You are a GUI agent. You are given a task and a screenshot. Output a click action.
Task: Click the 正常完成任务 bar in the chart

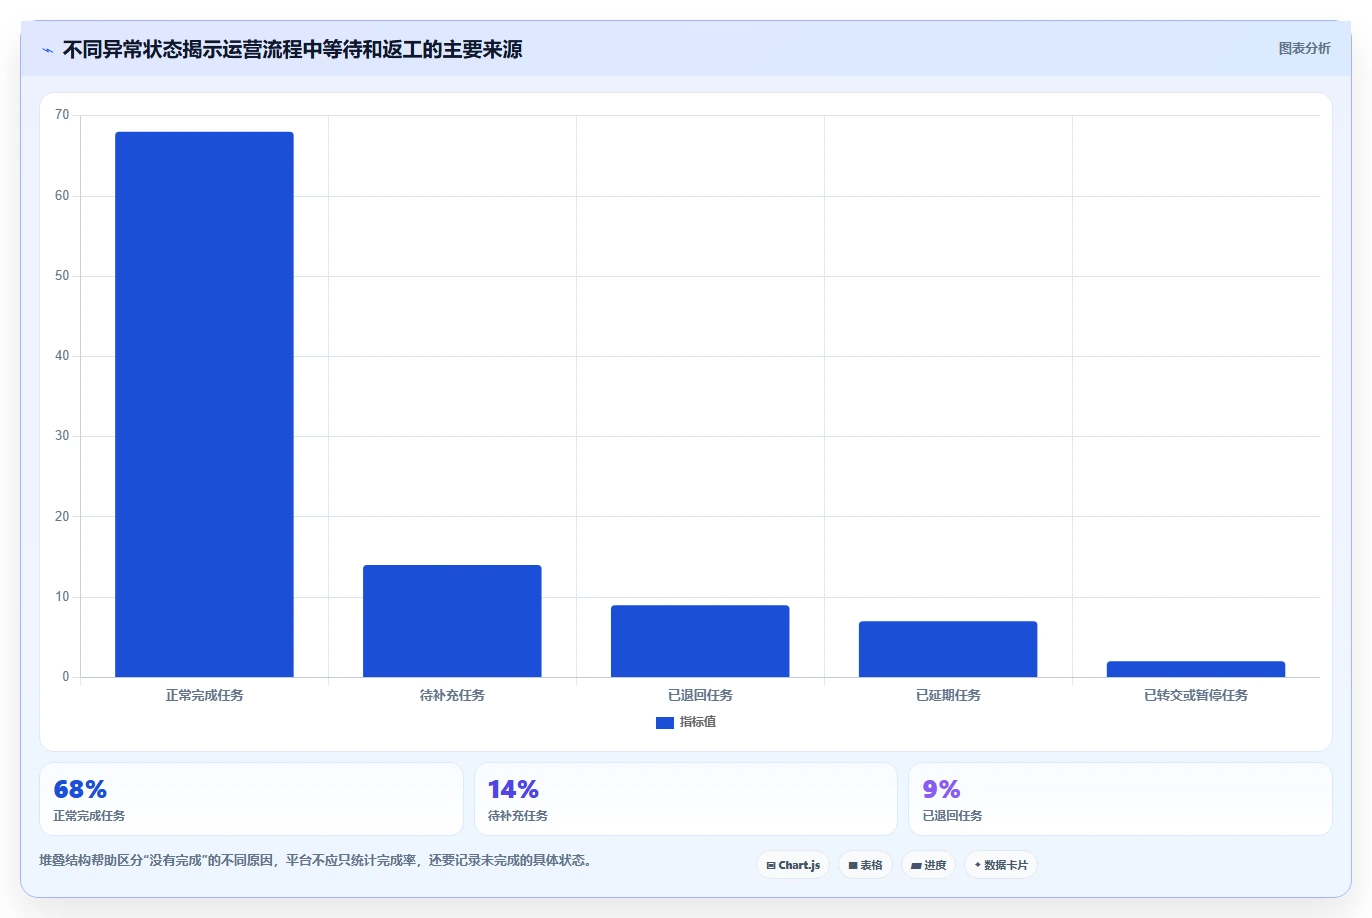204,404
